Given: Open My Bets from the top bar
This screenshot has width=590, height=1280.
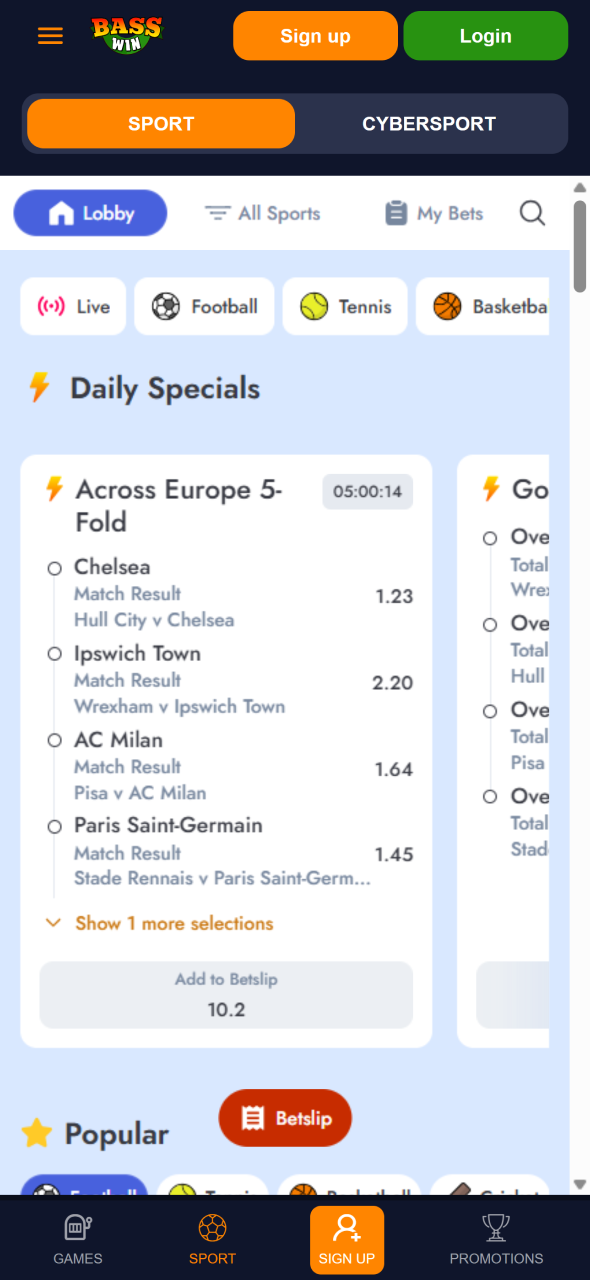Looking at the screenshot, I should click(x=433, y=213).
